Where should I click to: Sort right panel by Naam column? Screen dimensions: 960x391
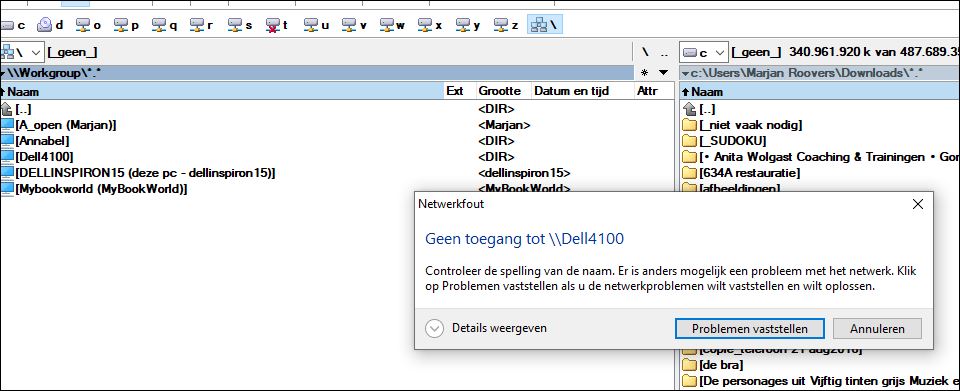pyautogui.click(x=820, y=92)
